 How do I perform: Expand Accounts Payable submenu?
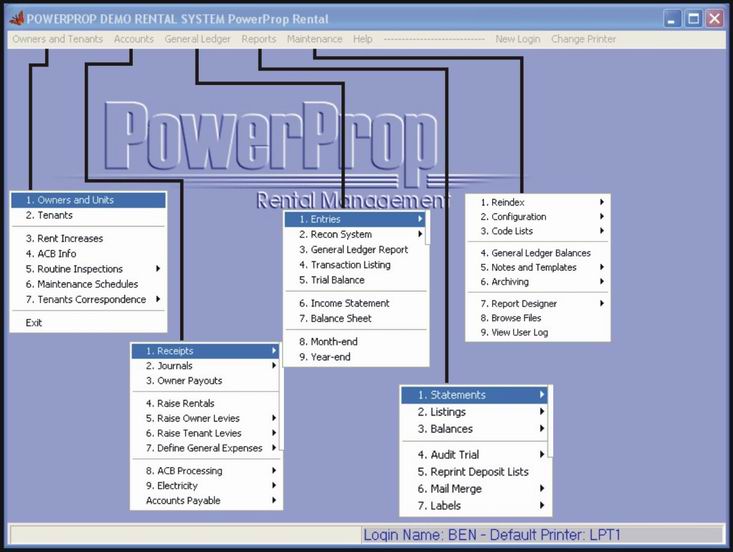pos(205,501)
